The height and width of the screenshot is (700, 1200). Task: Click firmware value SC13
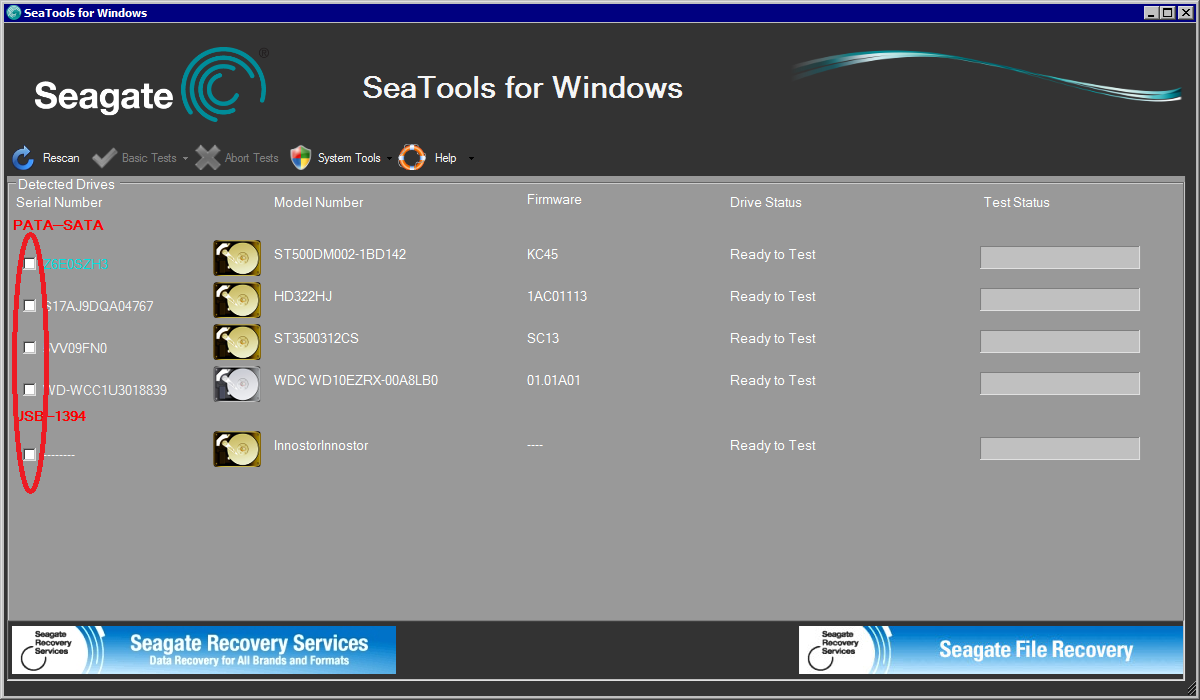(x=543, y=338)
